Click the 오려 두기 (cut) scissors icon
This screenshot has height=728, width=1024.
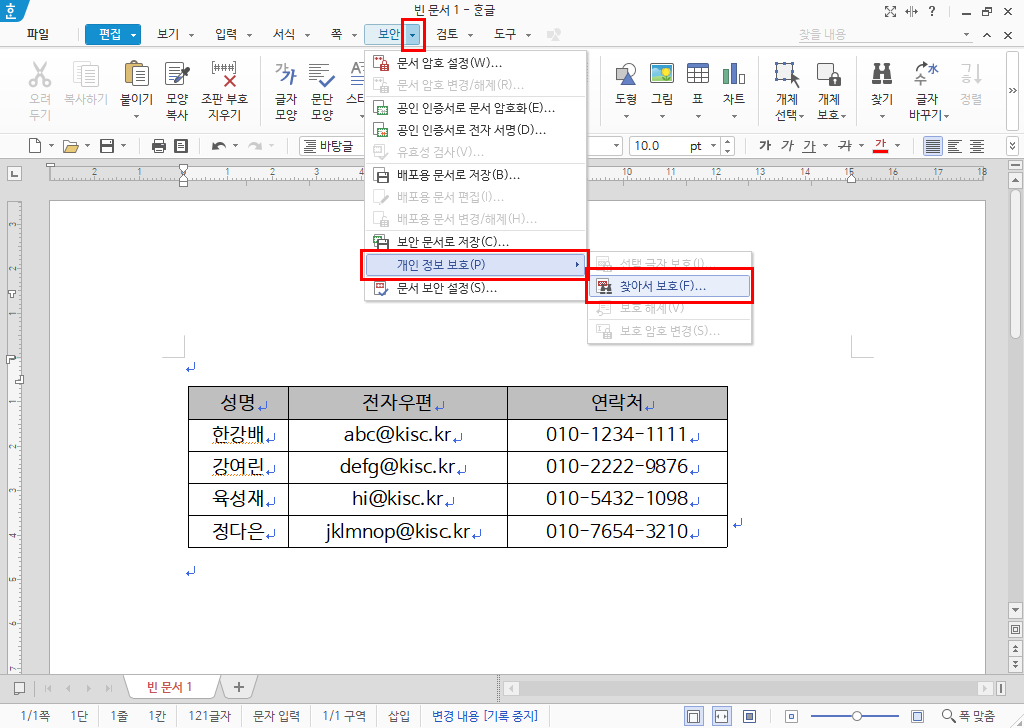pos(40,75)
